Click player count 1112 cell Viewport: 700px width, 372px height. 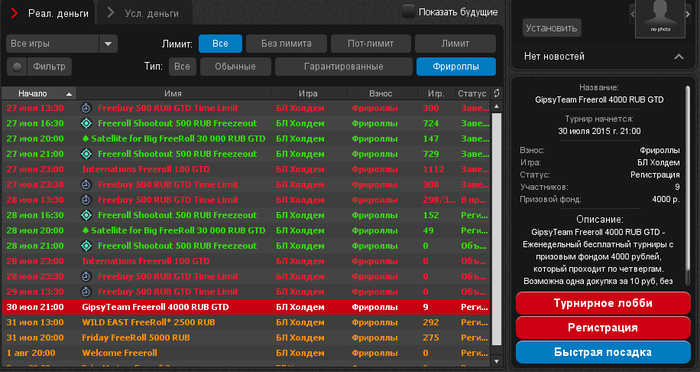(433, 169)
